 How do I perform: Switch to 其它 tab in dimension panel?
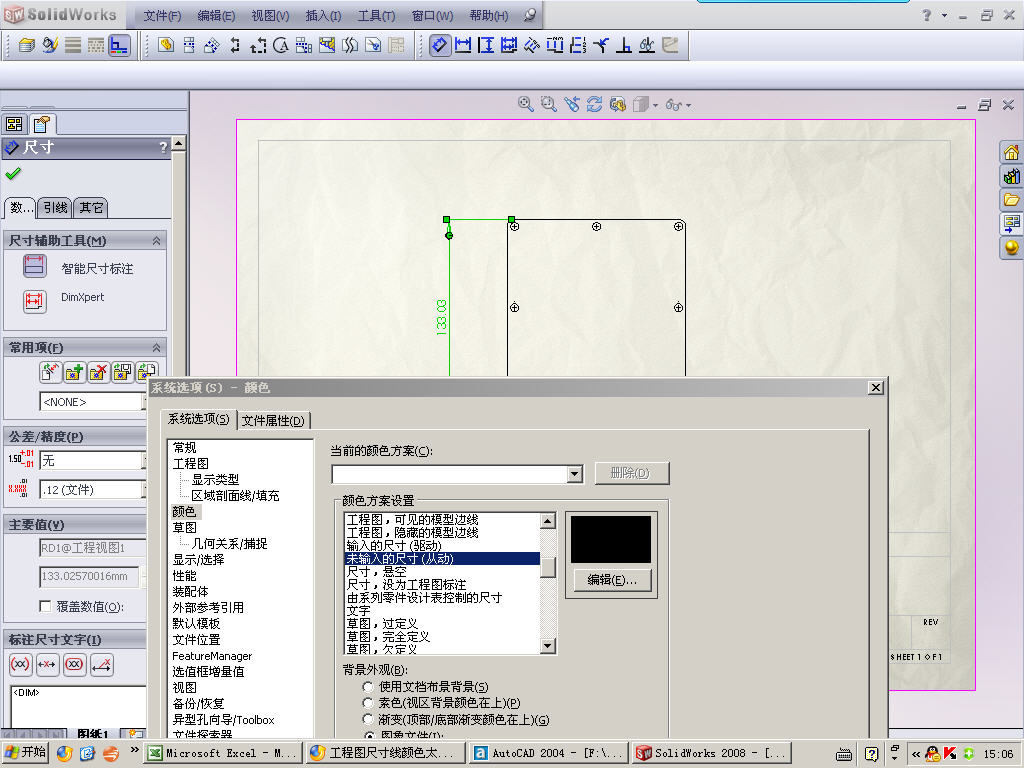pos(91,208)
